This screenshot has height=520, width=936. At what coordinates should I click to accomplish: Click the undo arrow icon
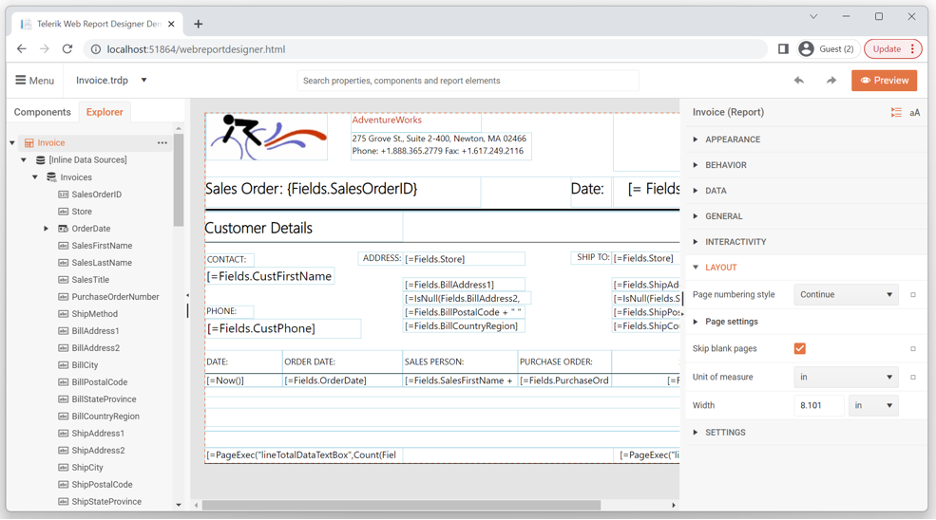pos(799,81)
